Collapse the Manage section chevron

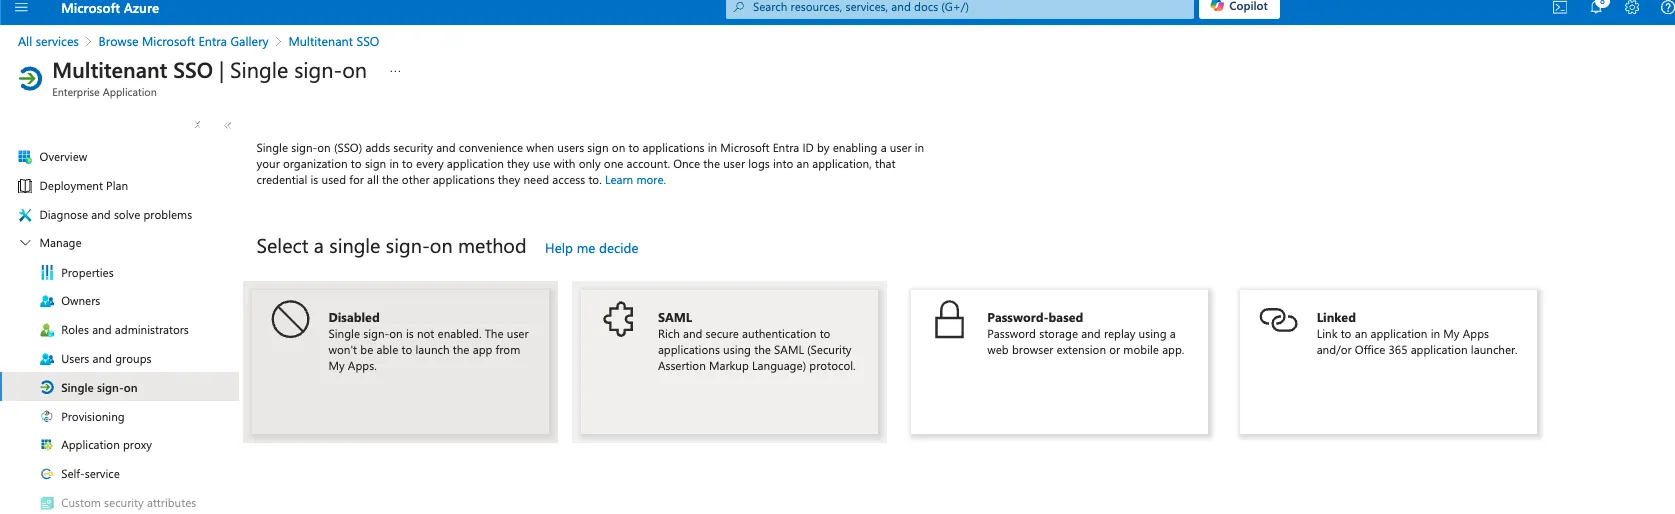[x=26, y=243]
